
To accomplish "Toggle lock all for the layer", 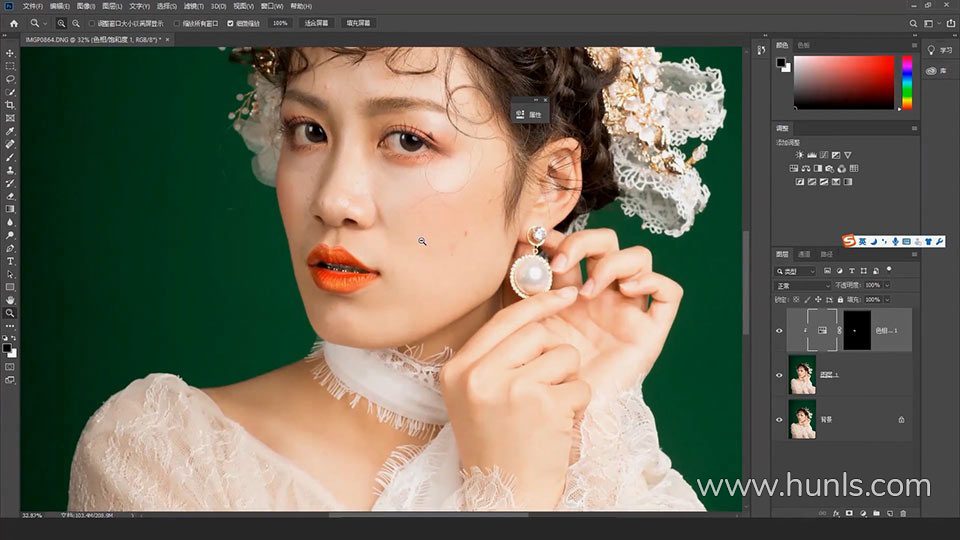I will [840, 300].
